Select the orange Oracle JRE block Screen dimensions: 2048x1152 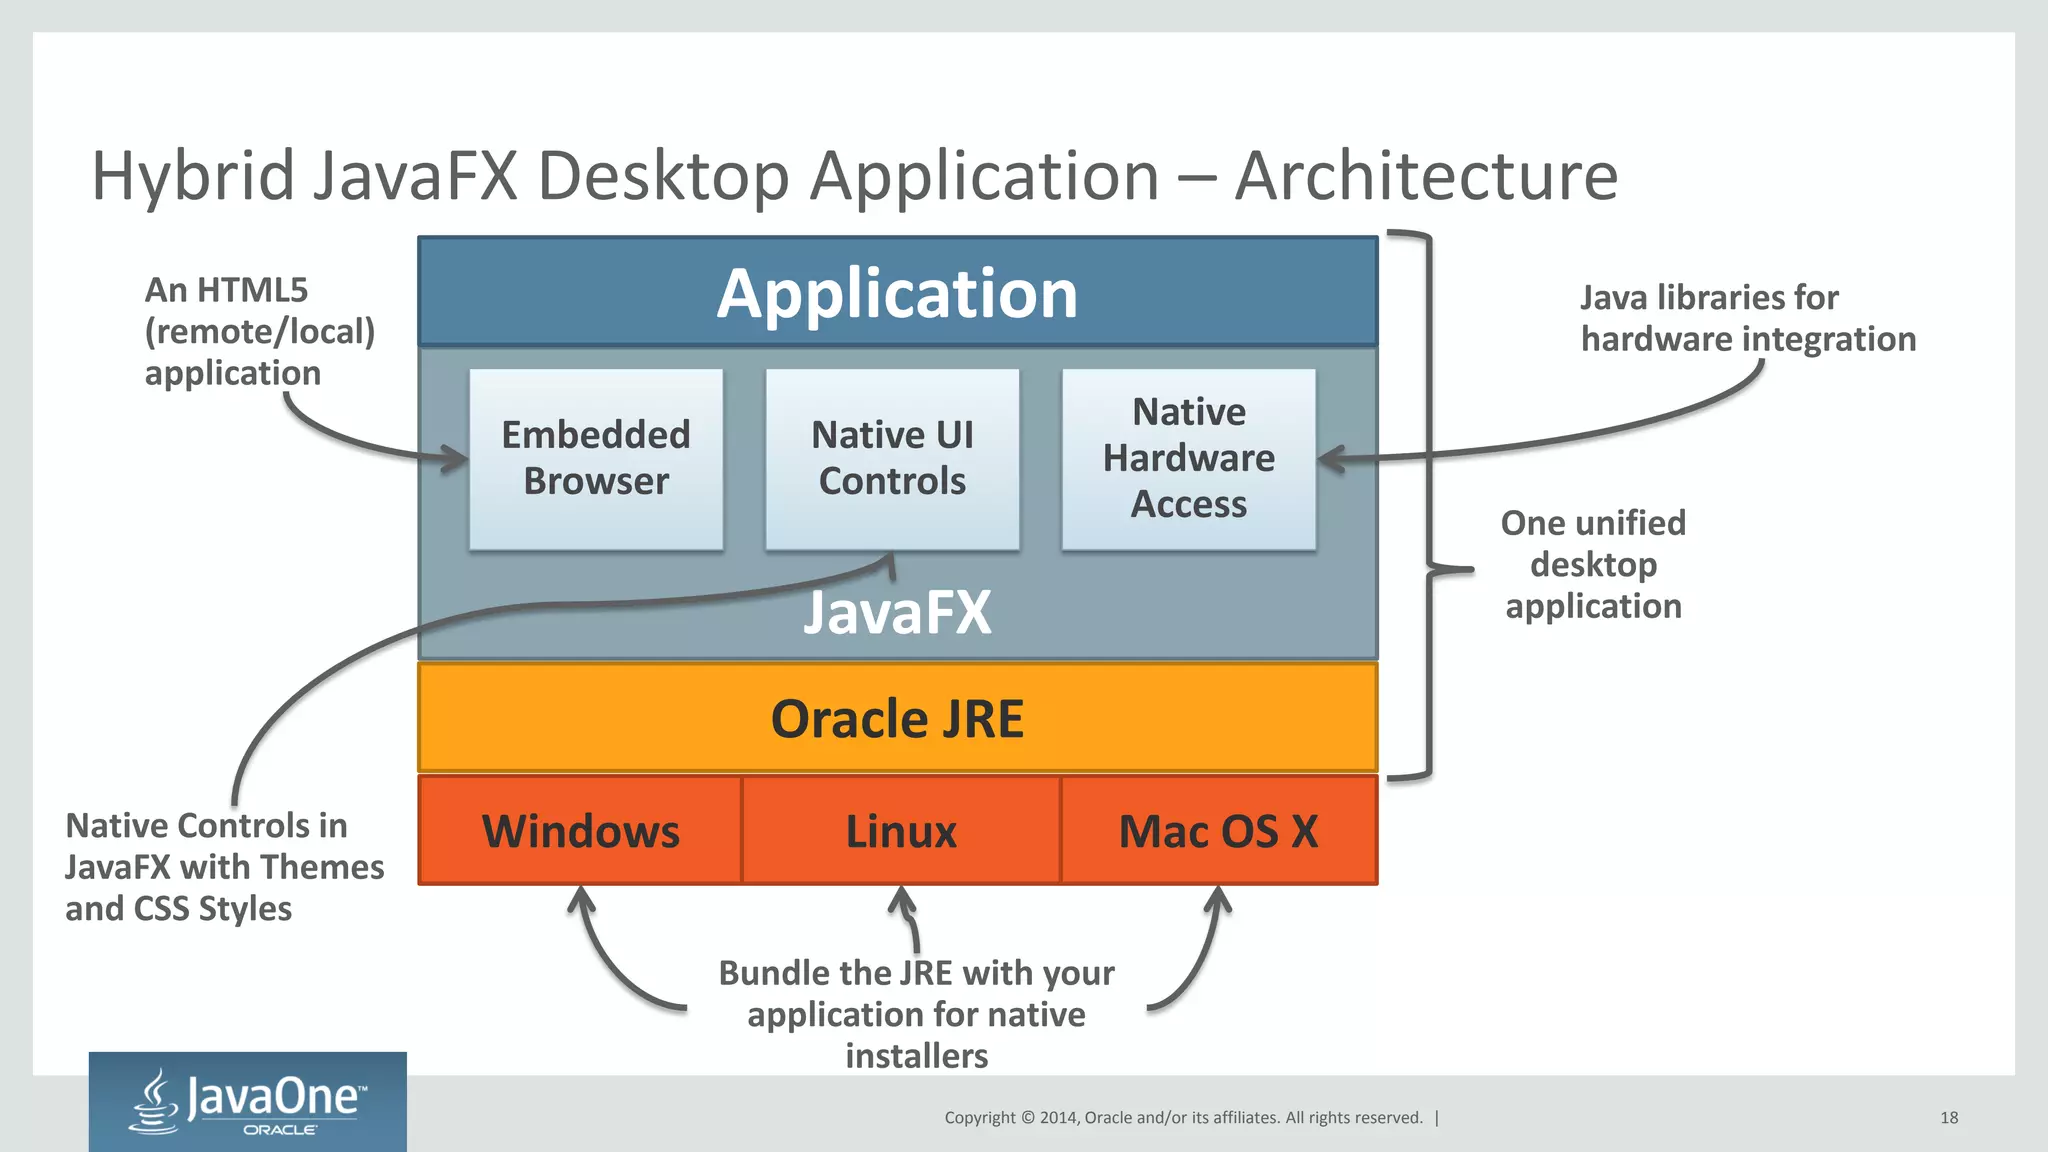pyautogui.click(x=897, y=718)
